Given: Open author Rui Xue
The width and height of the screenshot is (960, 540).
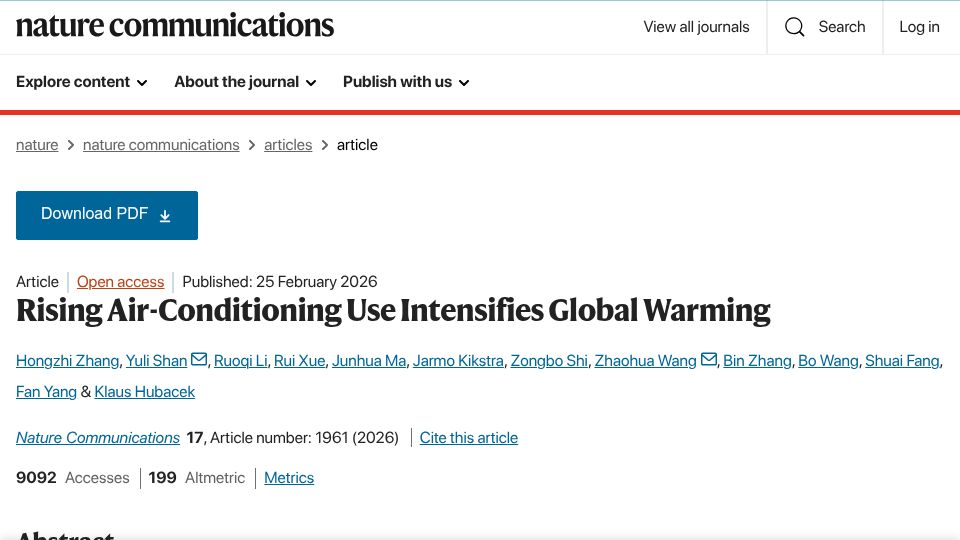Looking at the screenshot, I should pos(299,361).
